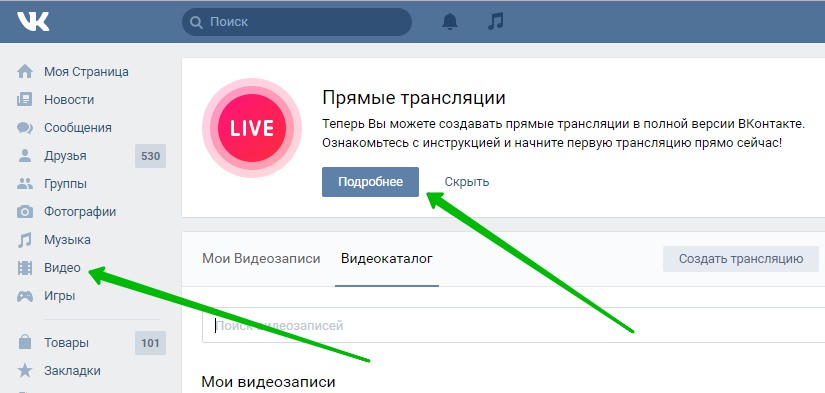Open the notifications bell icon
825x393 pixels.
coord(450,22)
